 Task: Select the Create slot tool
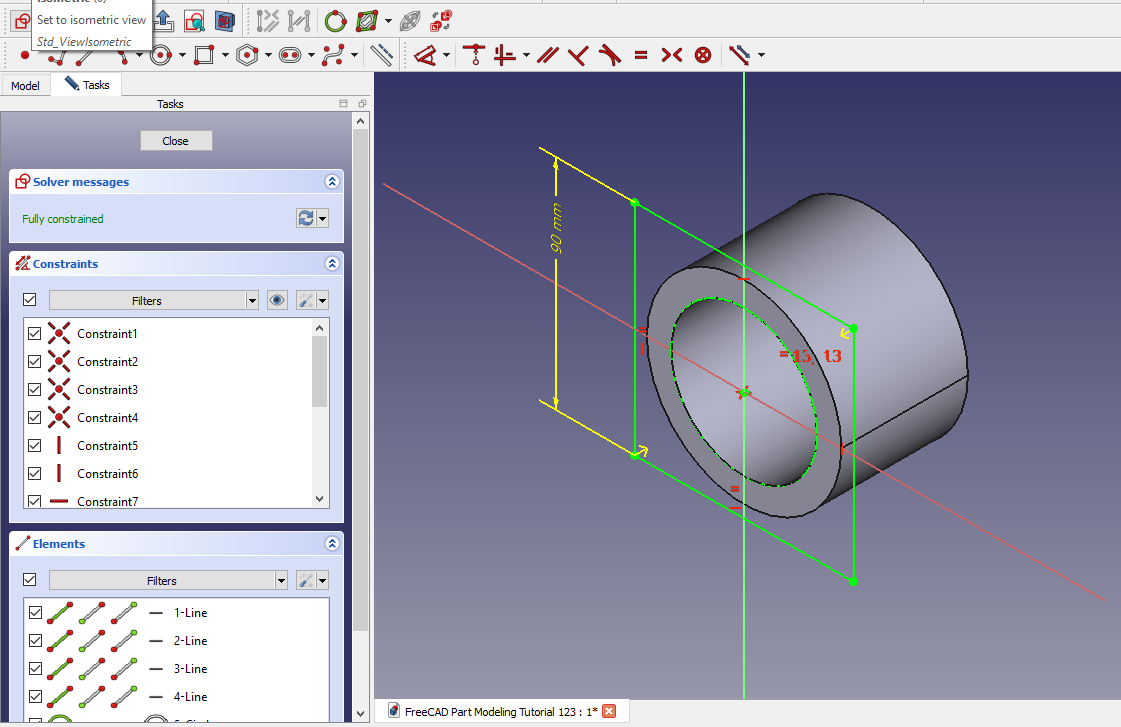pyautogui.click(x=290, y=55)
